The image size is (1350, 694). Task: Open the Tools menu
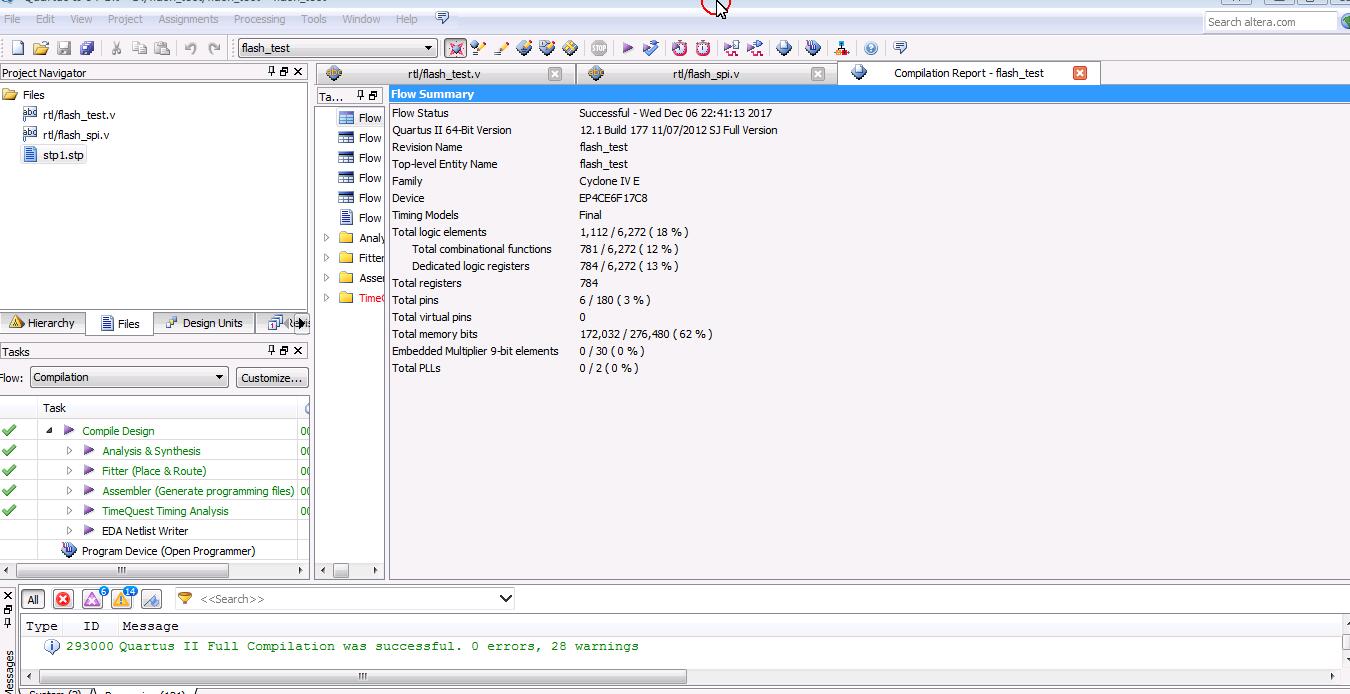click(x=314, y=19)
